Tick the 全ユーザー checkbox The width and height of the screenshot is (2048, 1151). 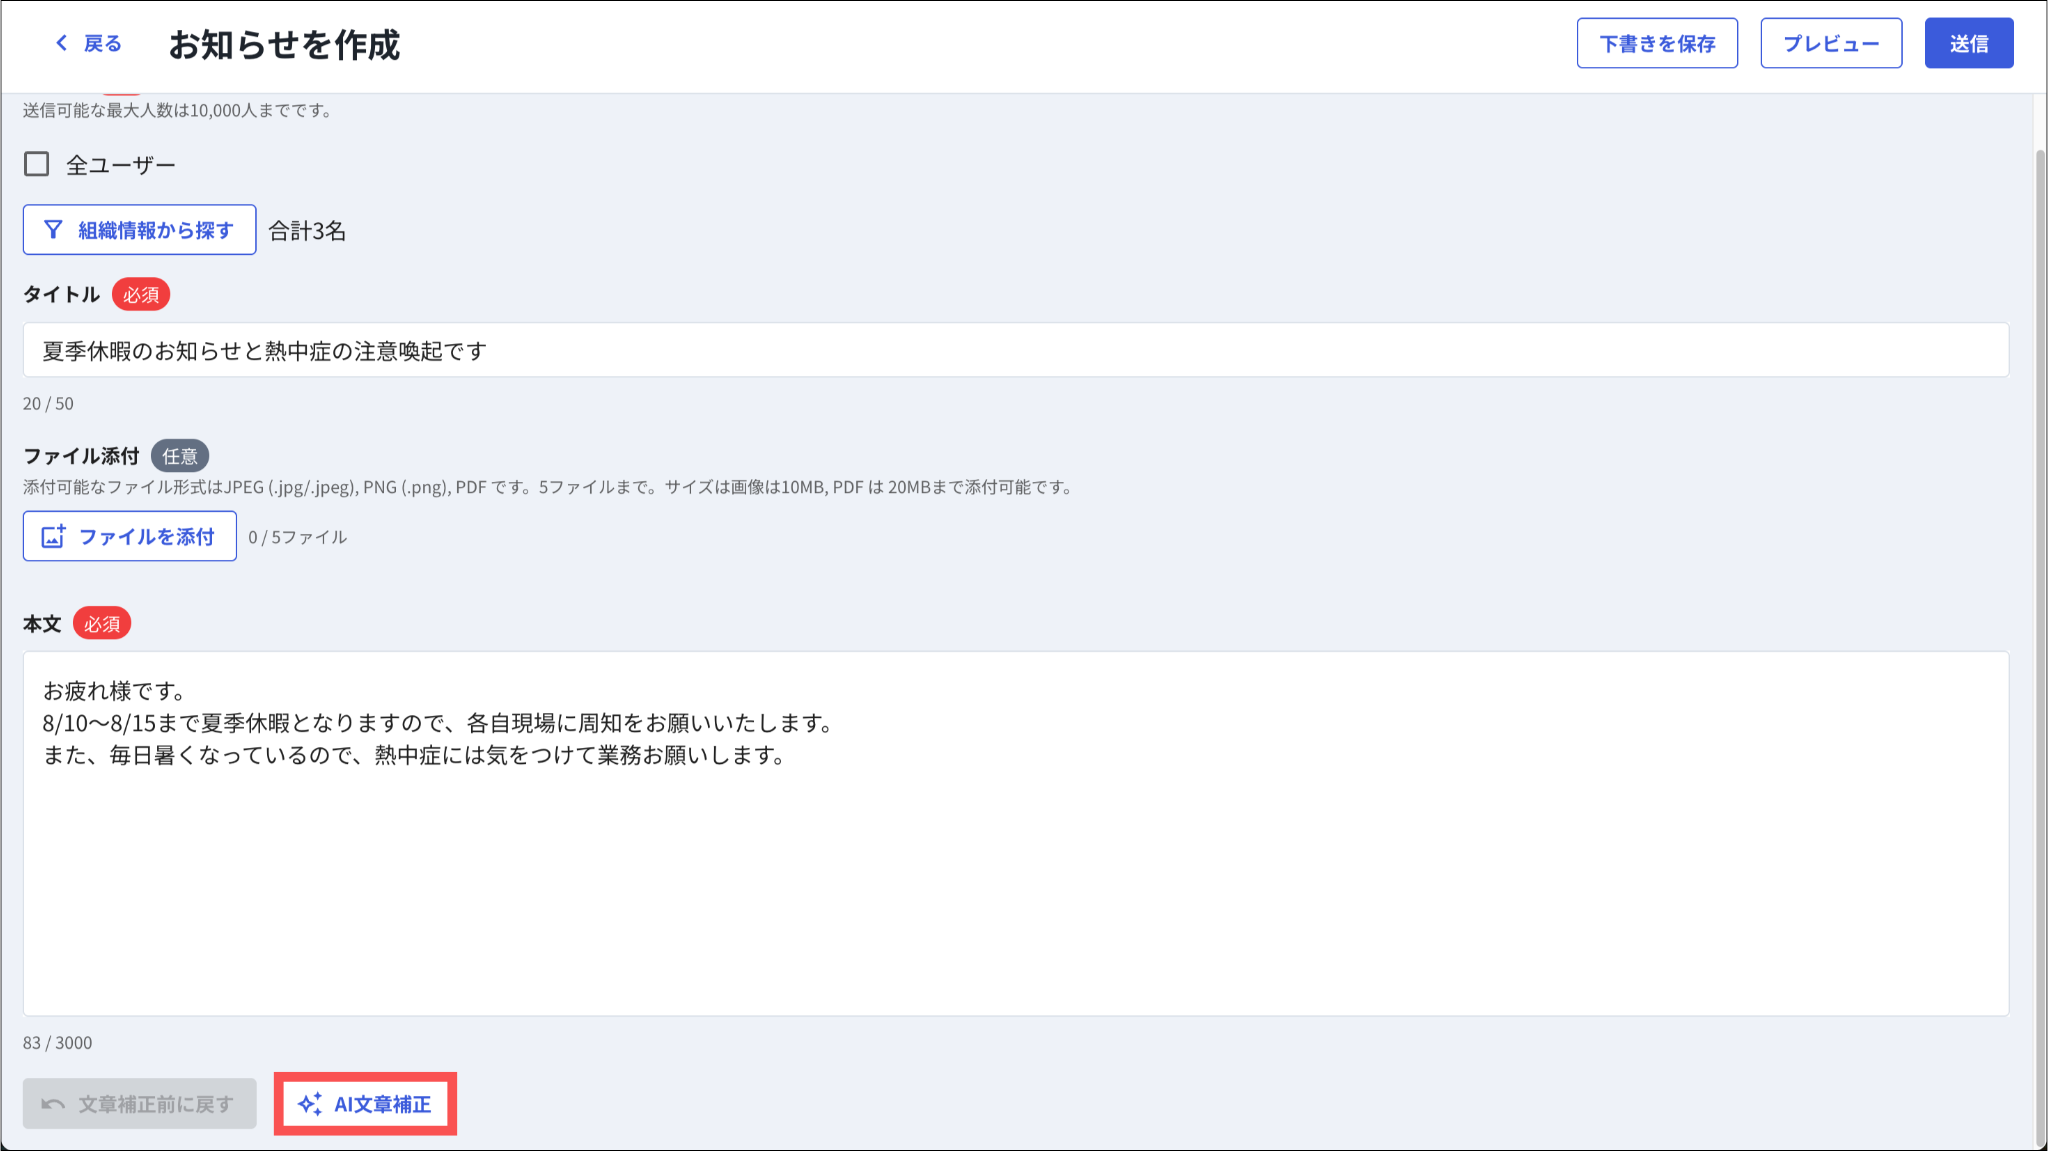point(37,164)
